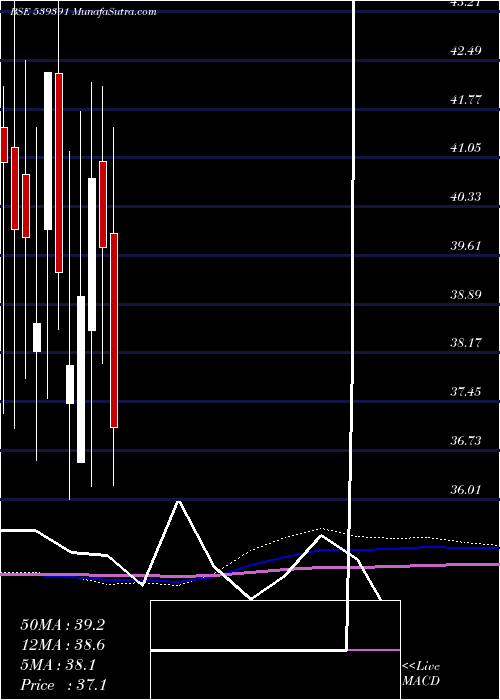
Task: Click the 5MA : 38.1 value
Action: click(x=58, y=665)
